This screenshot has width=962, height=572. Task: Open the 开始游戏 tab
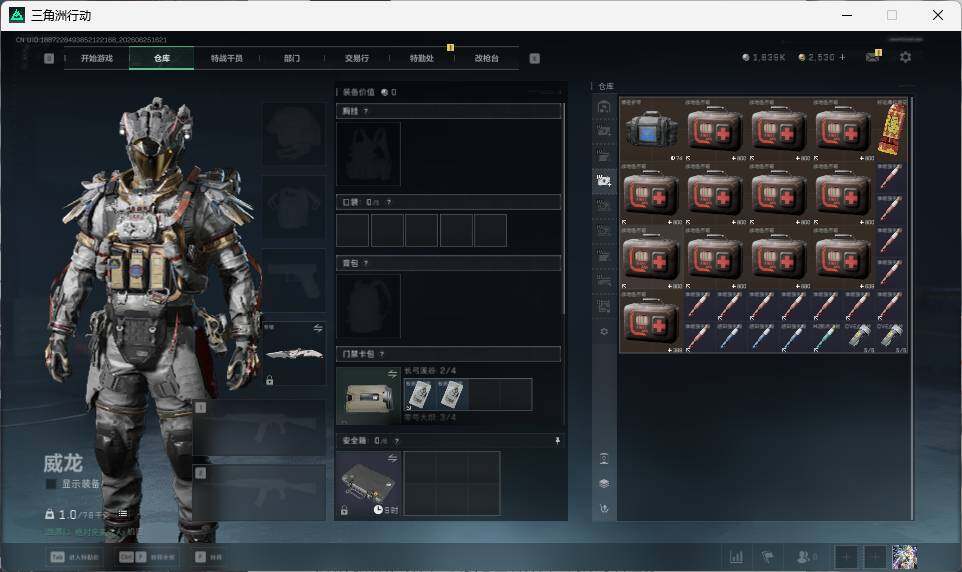click(x=96, y=58)
